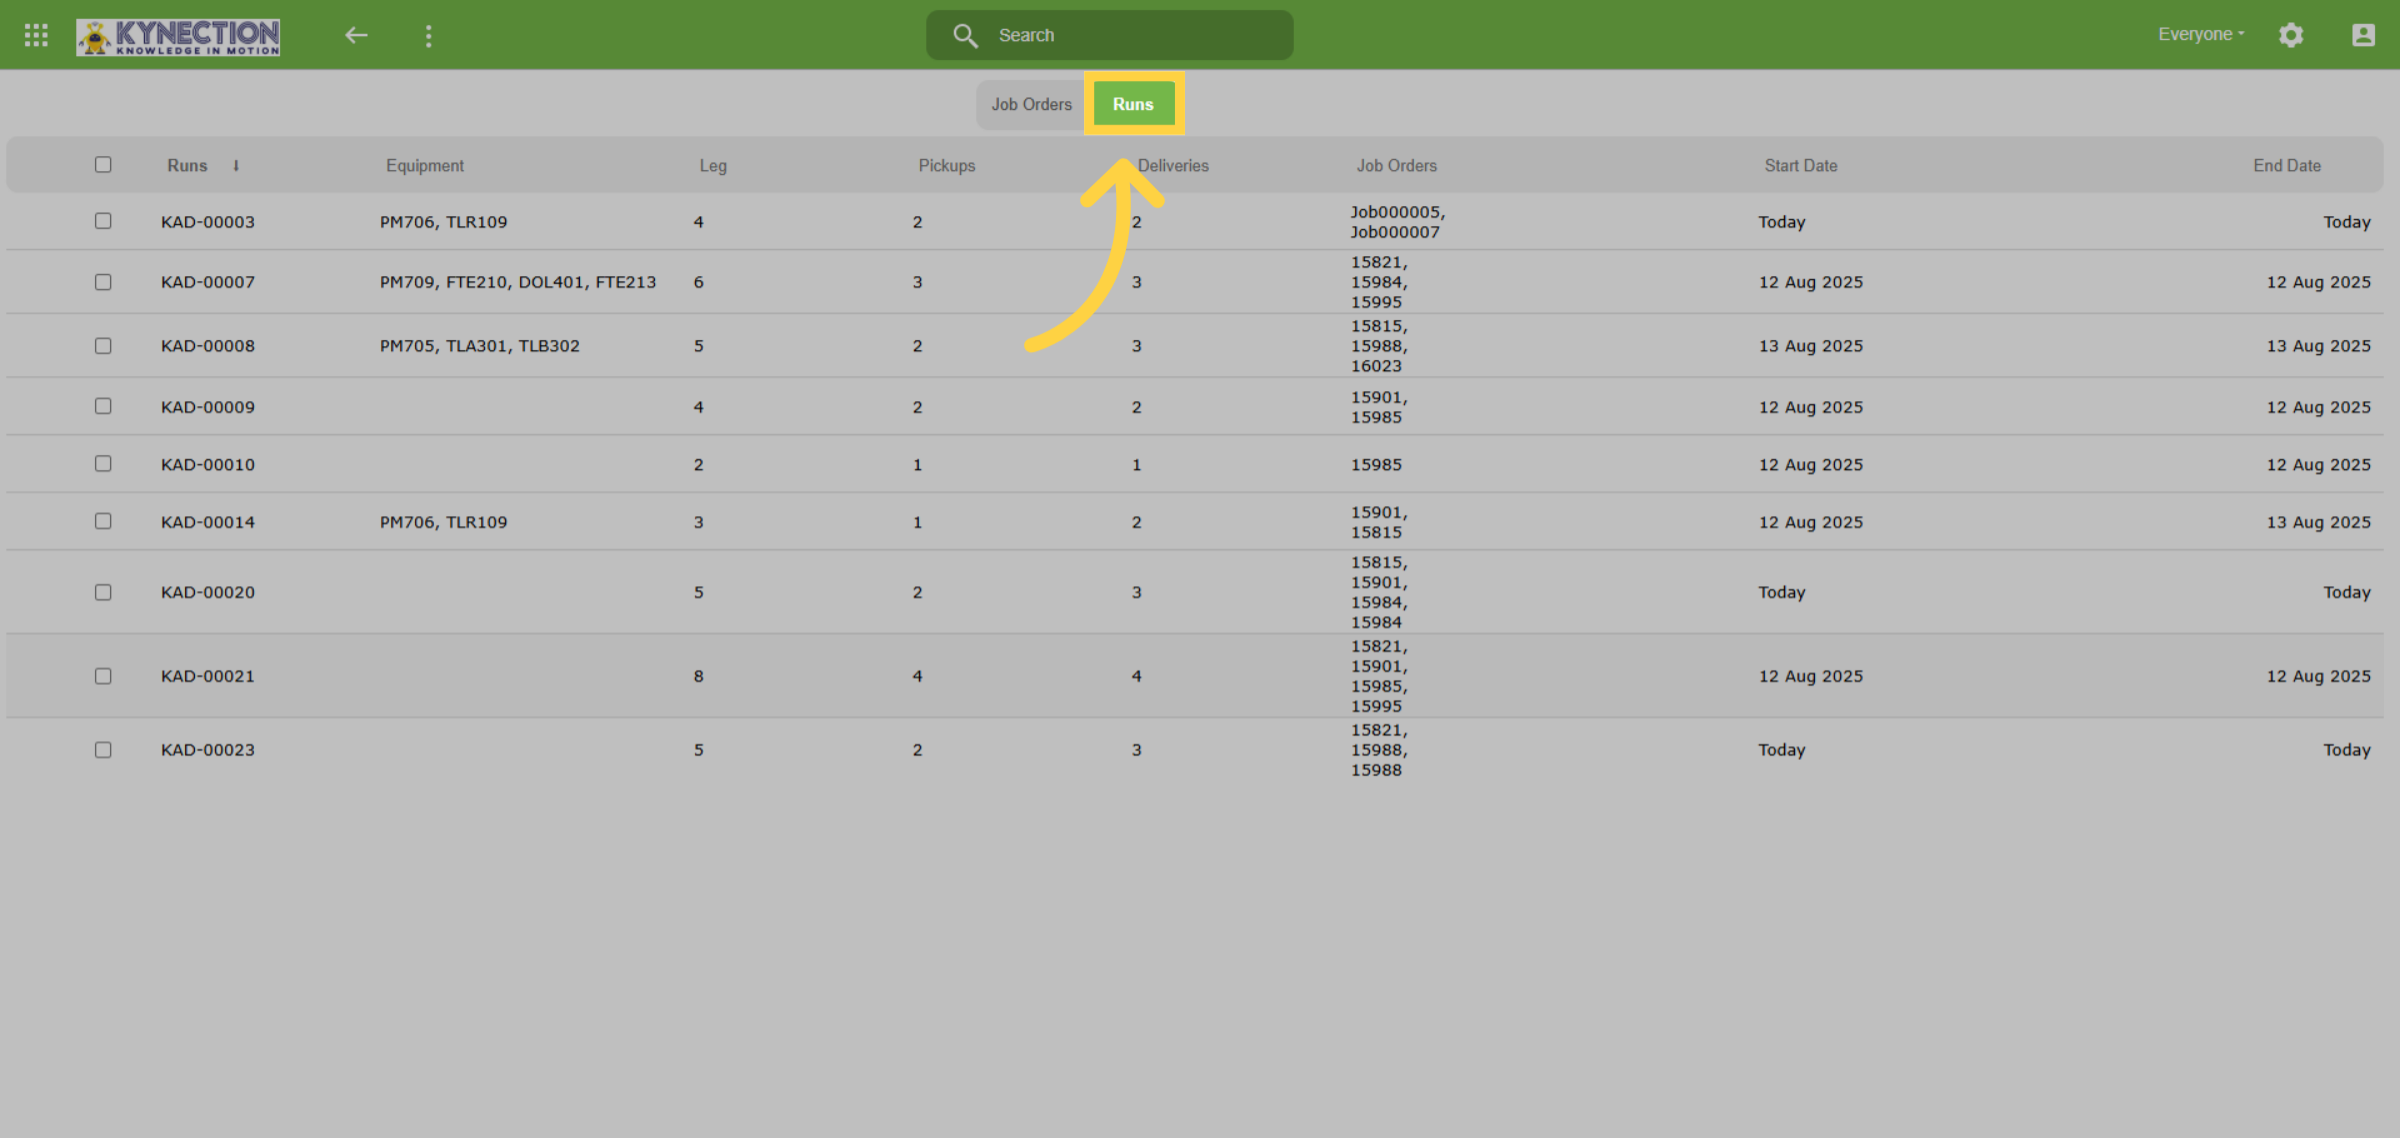2400x1138 pixels.
Task: Go back using the arrow icon
Action: tap(356, 35)
